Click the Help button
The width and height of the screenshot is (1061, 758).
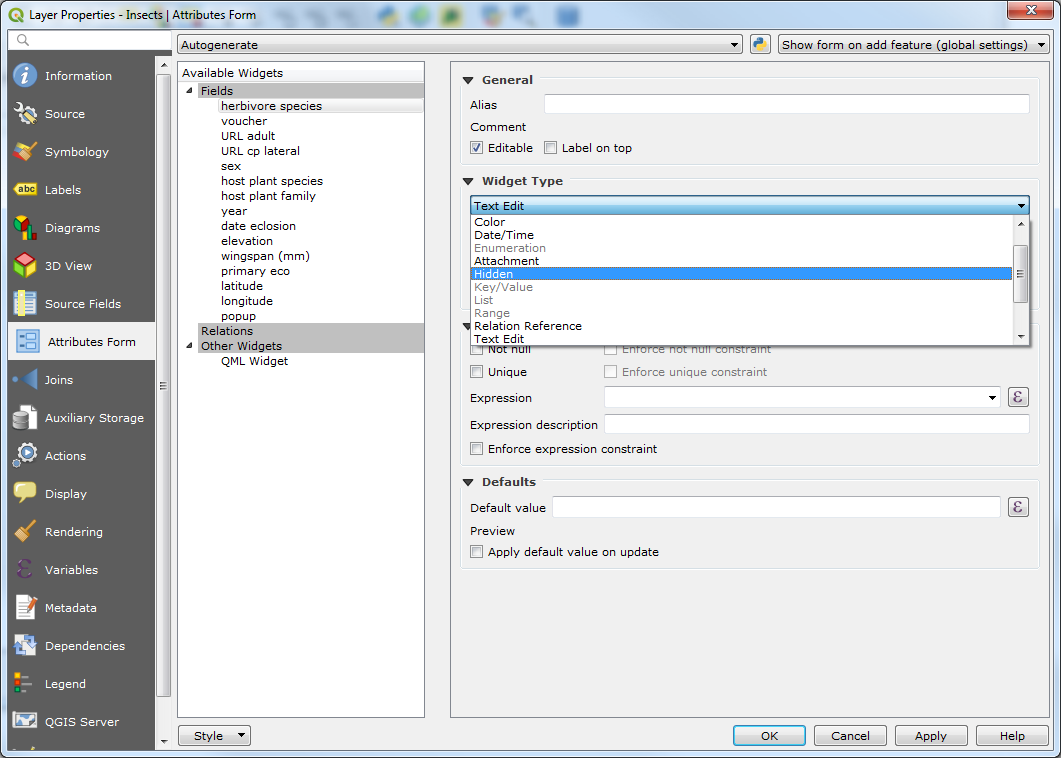(x=1012, y=736)
